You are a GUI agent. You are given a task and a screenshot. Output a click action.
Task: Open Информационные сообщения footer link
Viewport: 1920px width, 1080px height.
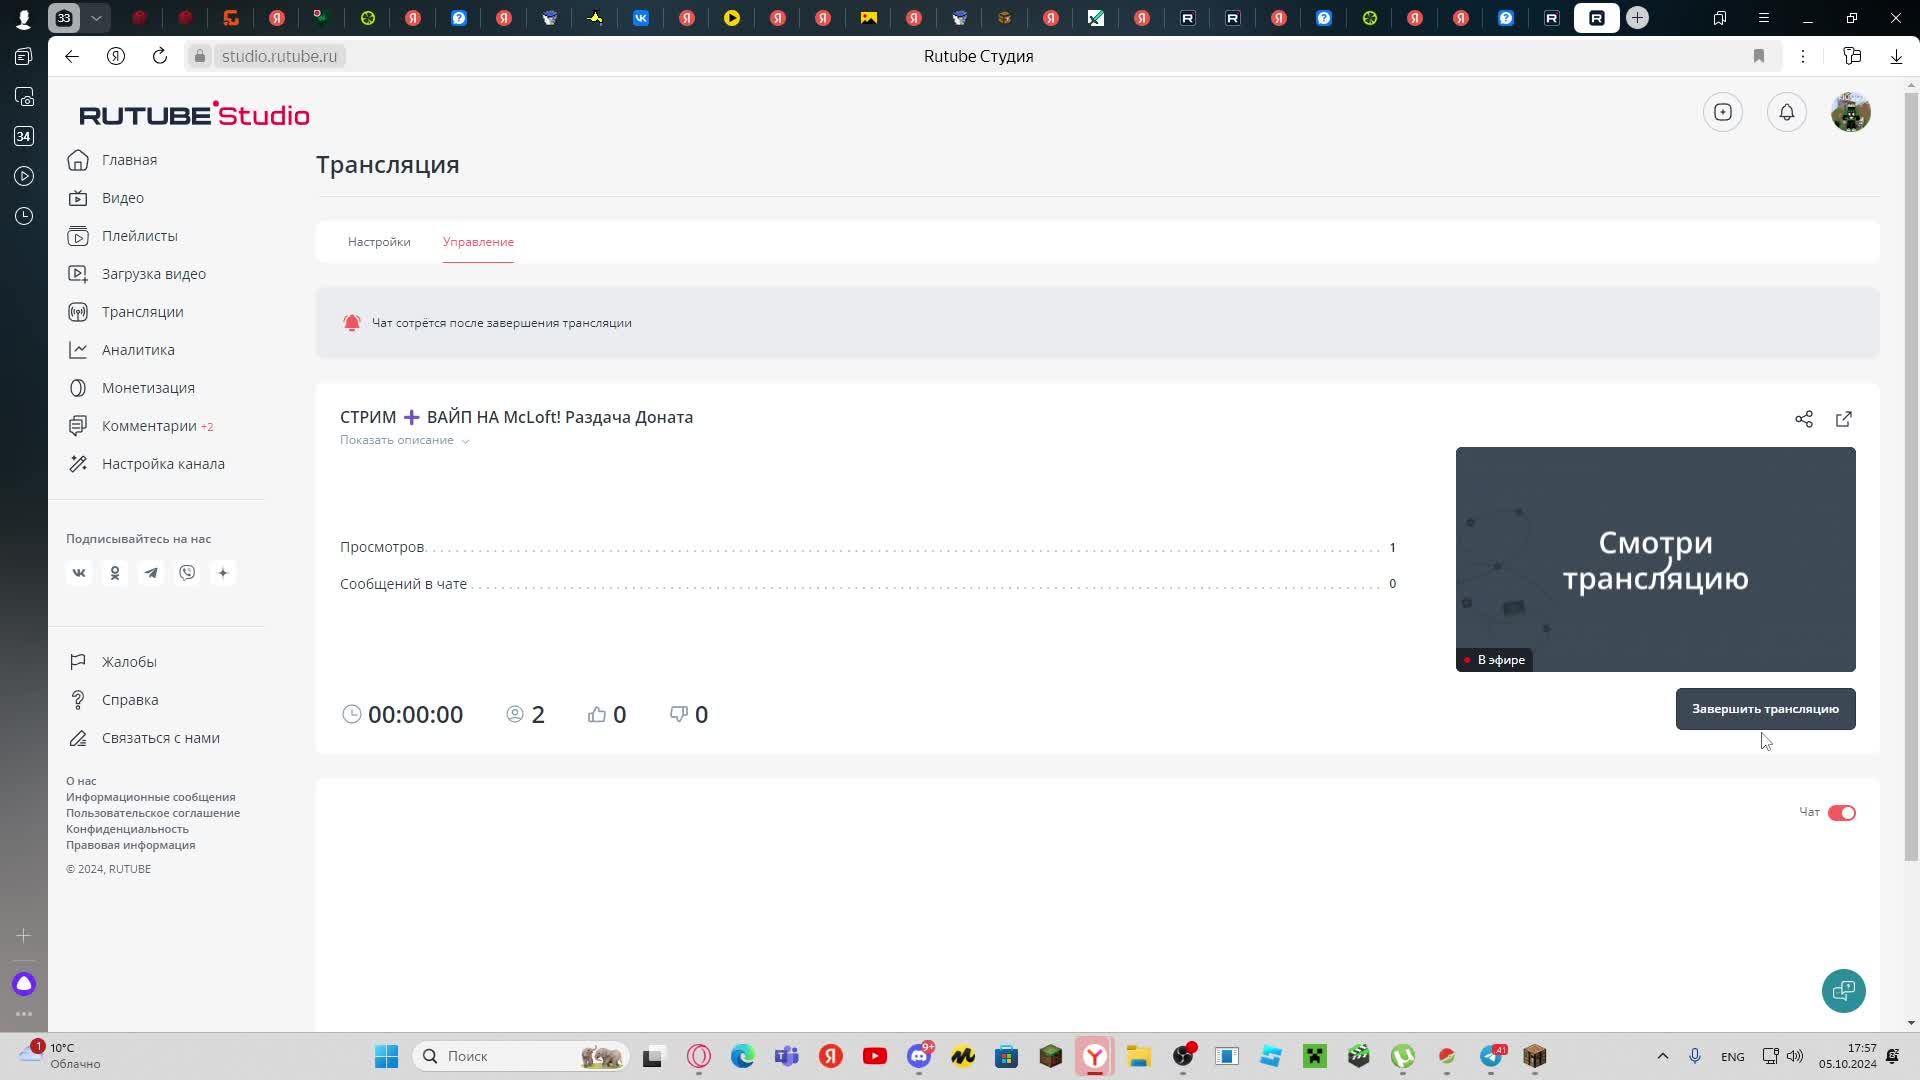pos(151,797)
